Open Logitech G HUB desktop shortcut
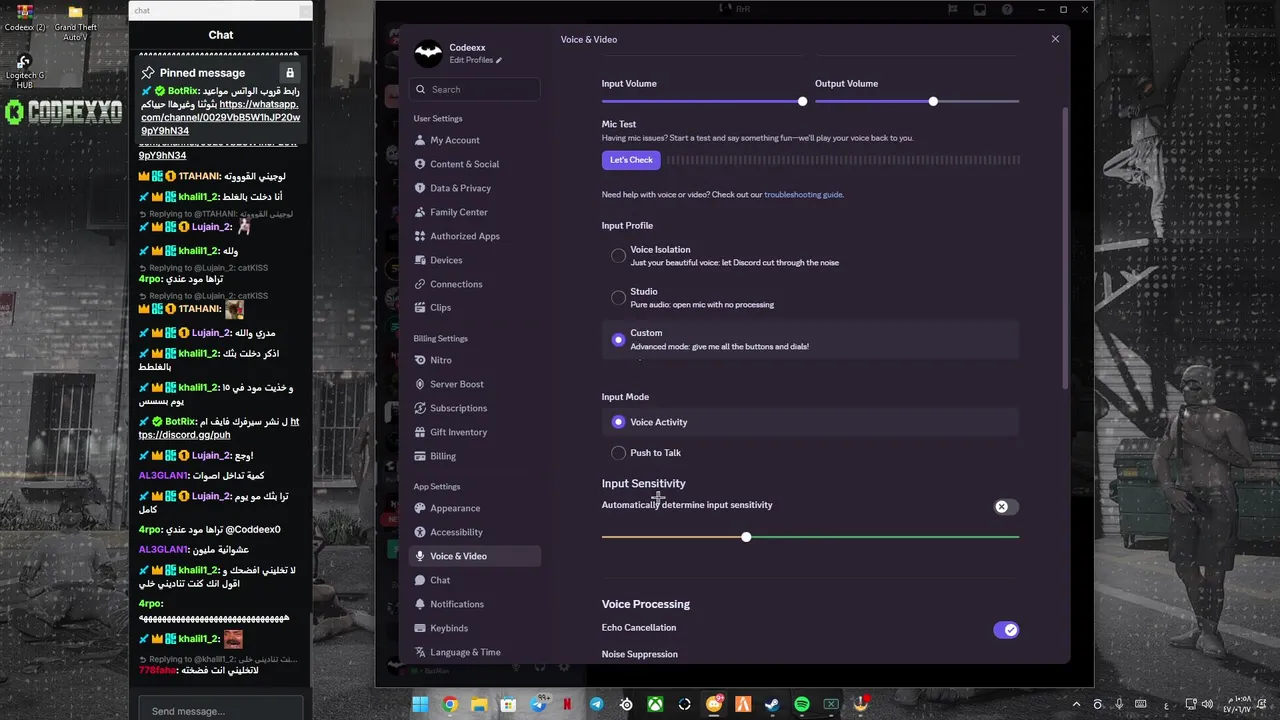 [x=25, y=70]
